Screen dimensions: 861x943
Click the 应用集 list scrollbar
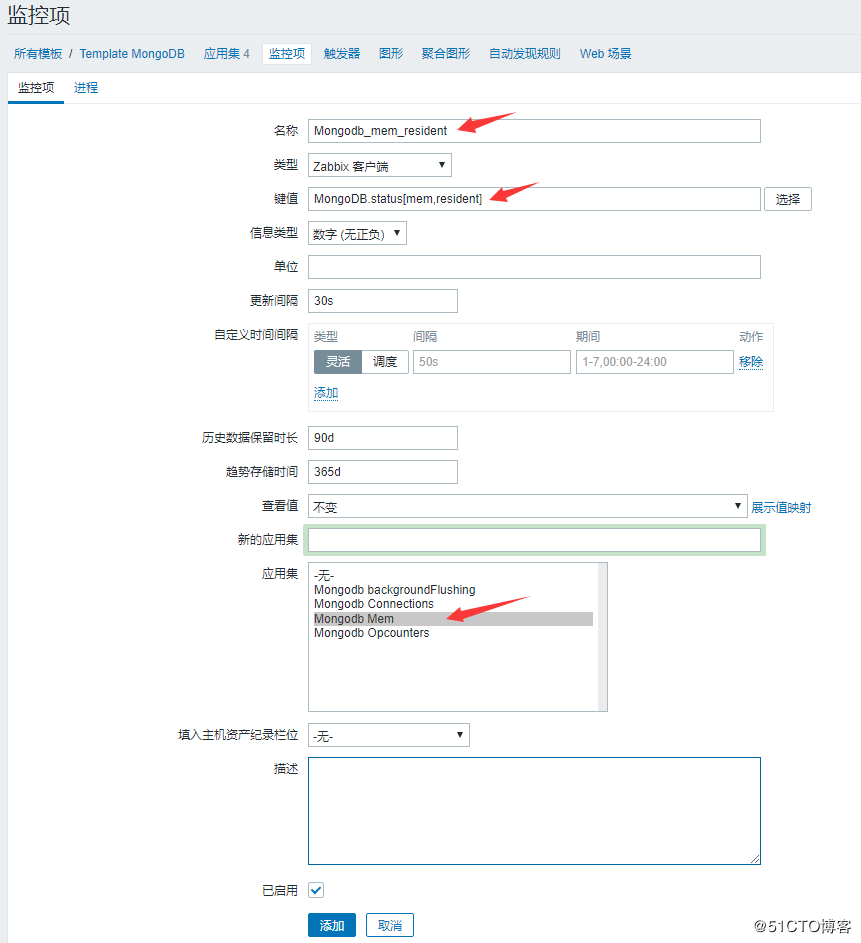point(602,637)
